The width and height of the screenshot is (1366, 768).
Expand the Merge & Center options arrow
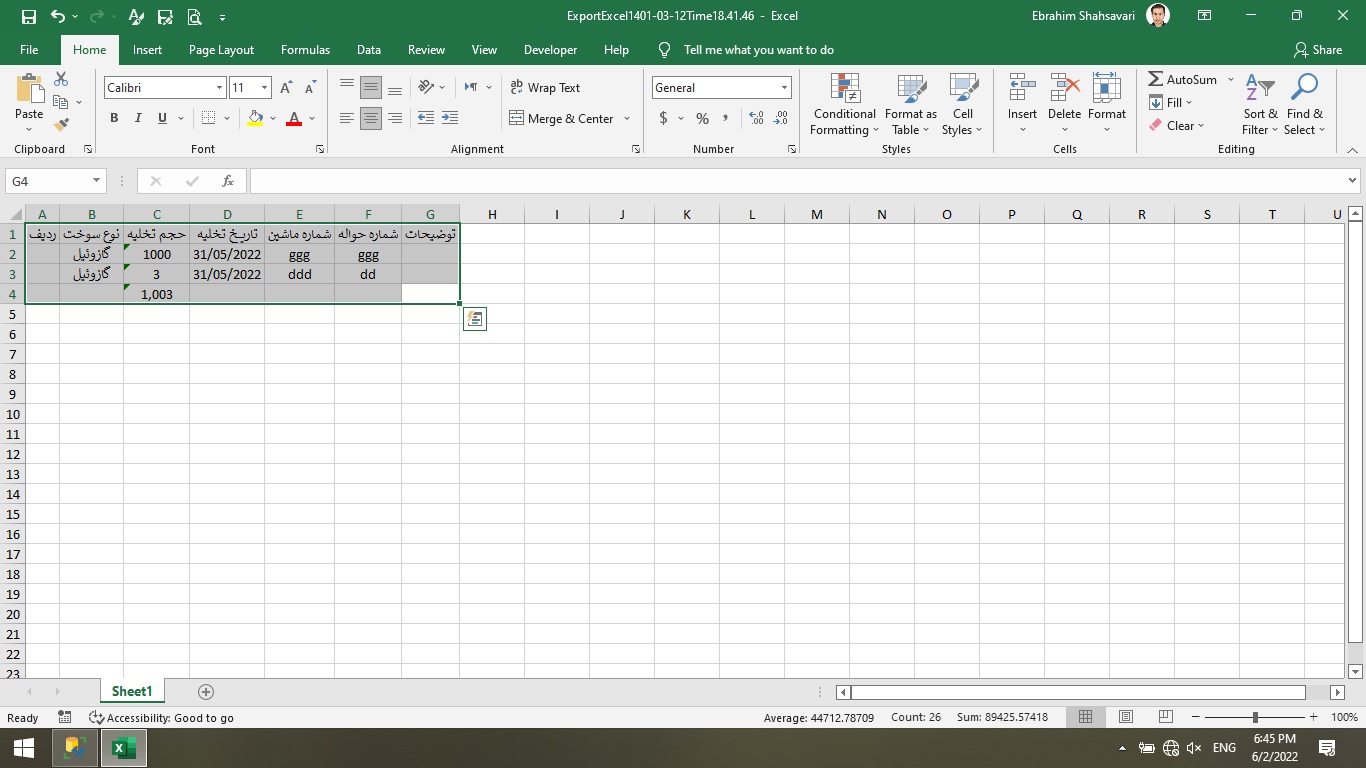[x=627, y=118]
